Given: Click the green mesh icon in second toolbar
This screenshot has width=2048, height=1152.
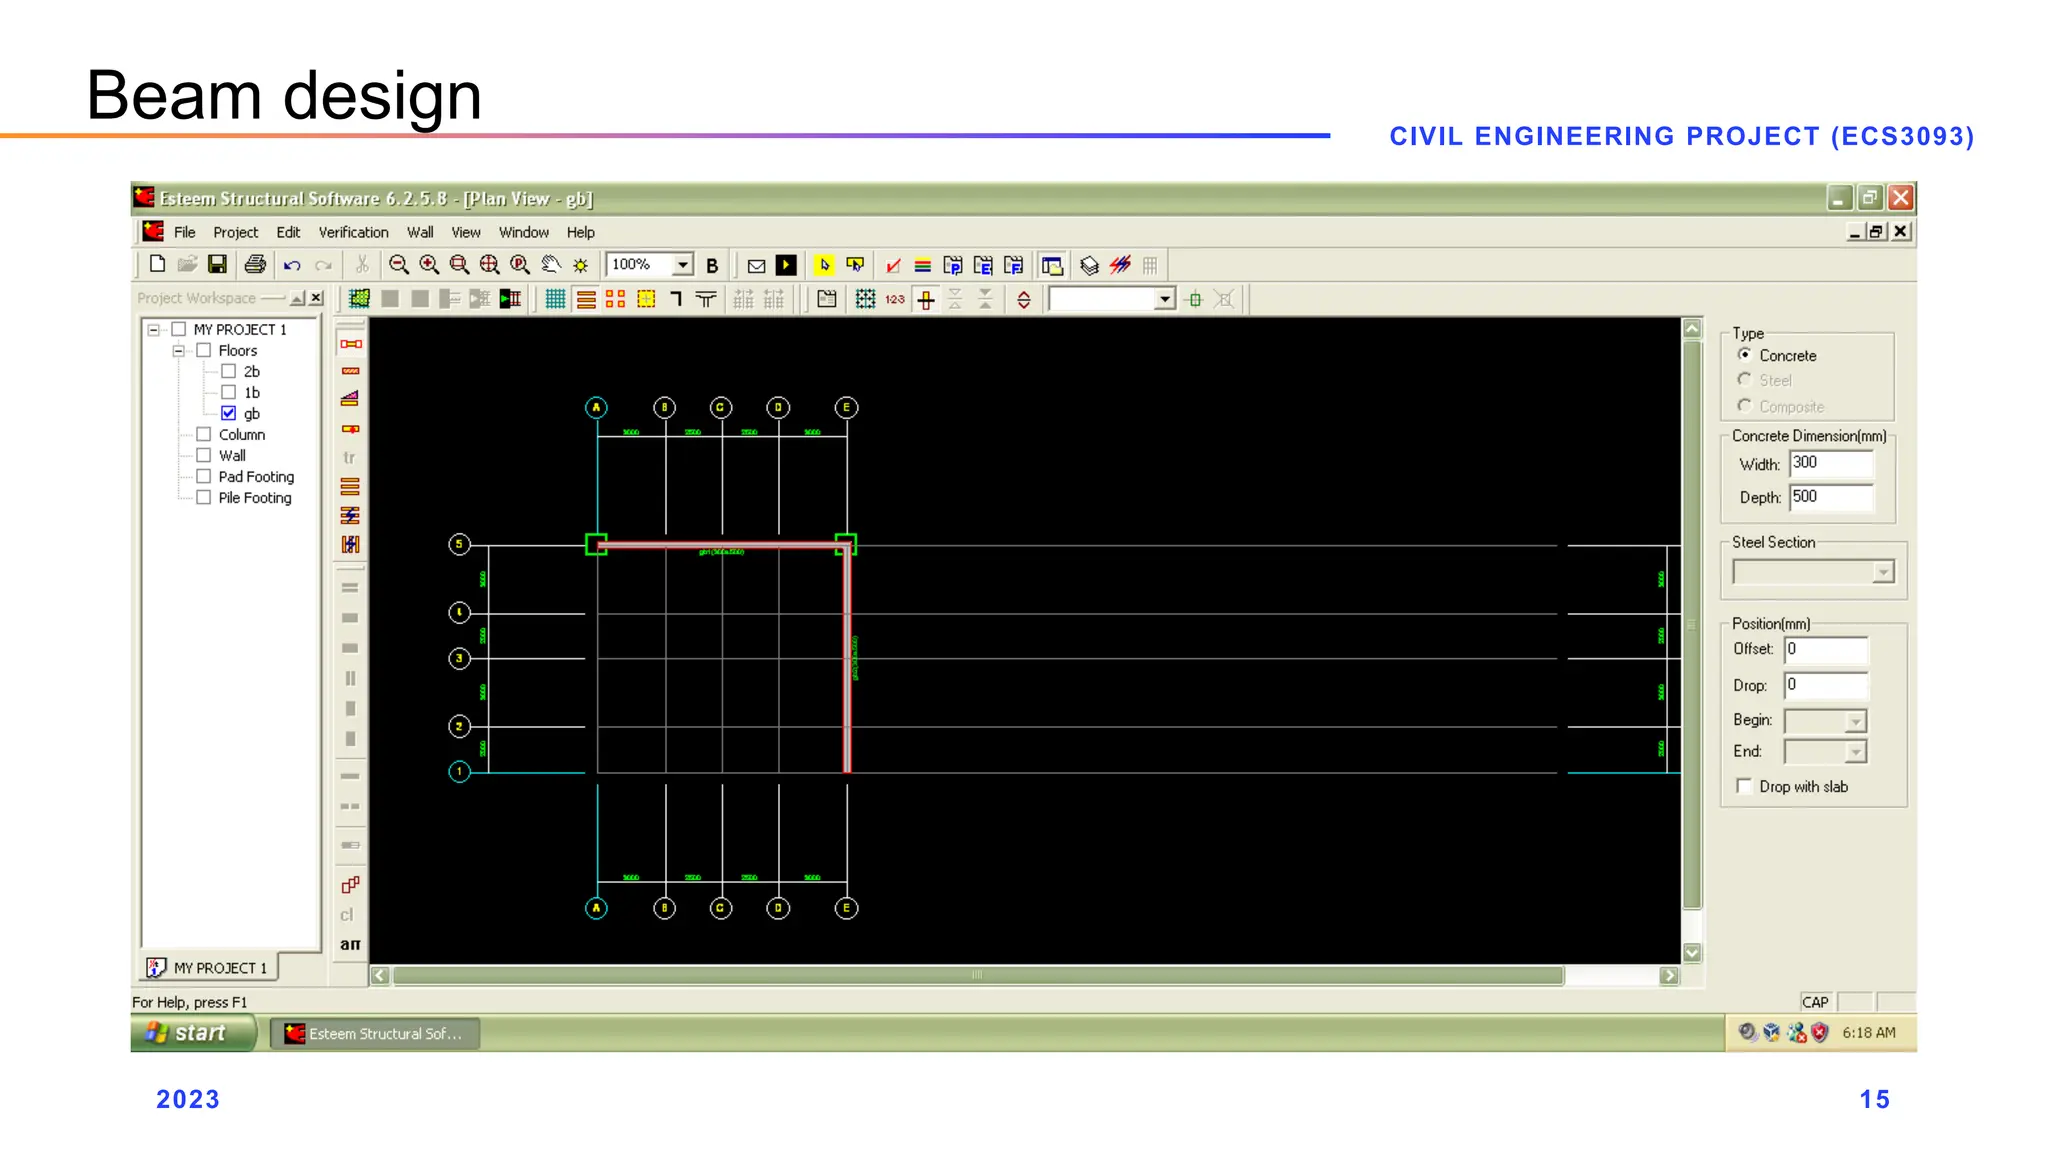Looking at the screenshot, I should pos(359,298).
